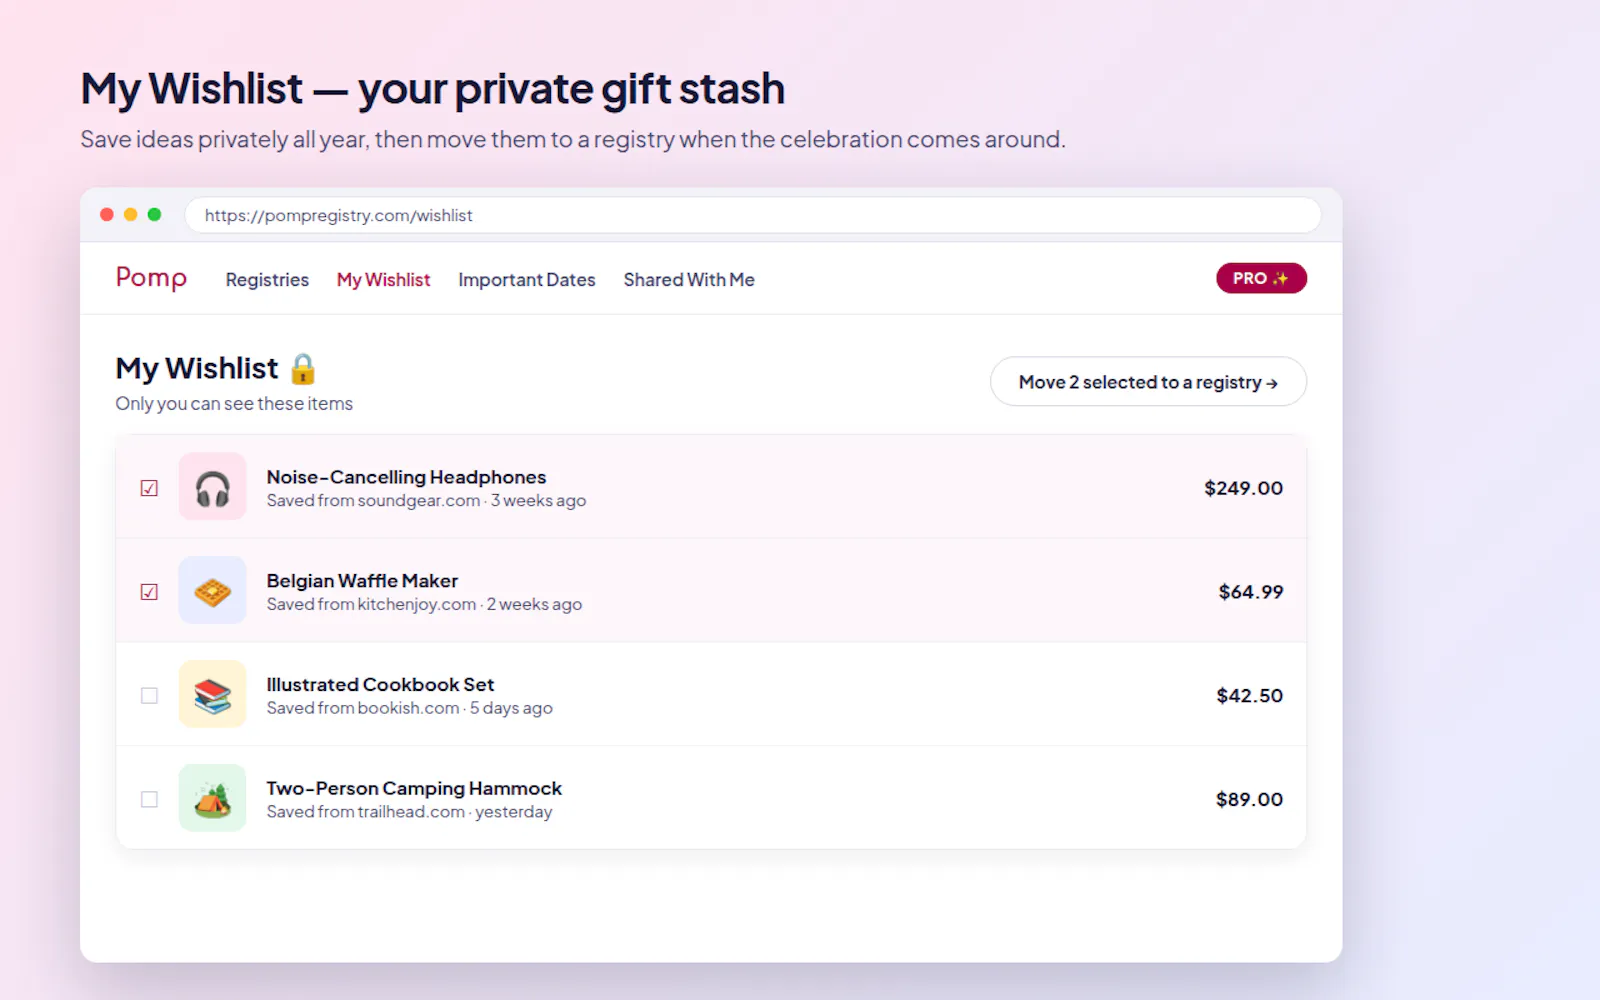The height and width of the screenshot is (1000, 1600).
Task: Click the green window maximize dot
Action: tap(154, 215)
